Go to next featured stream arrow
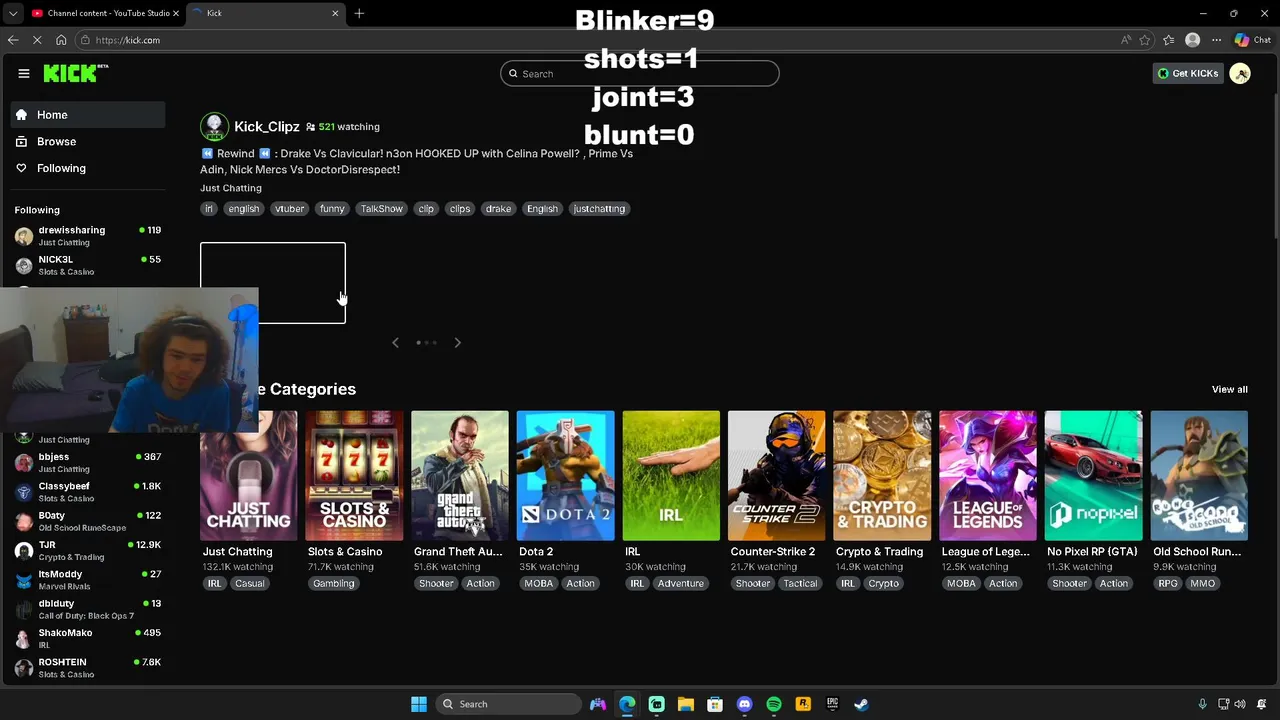 [457, 343]
